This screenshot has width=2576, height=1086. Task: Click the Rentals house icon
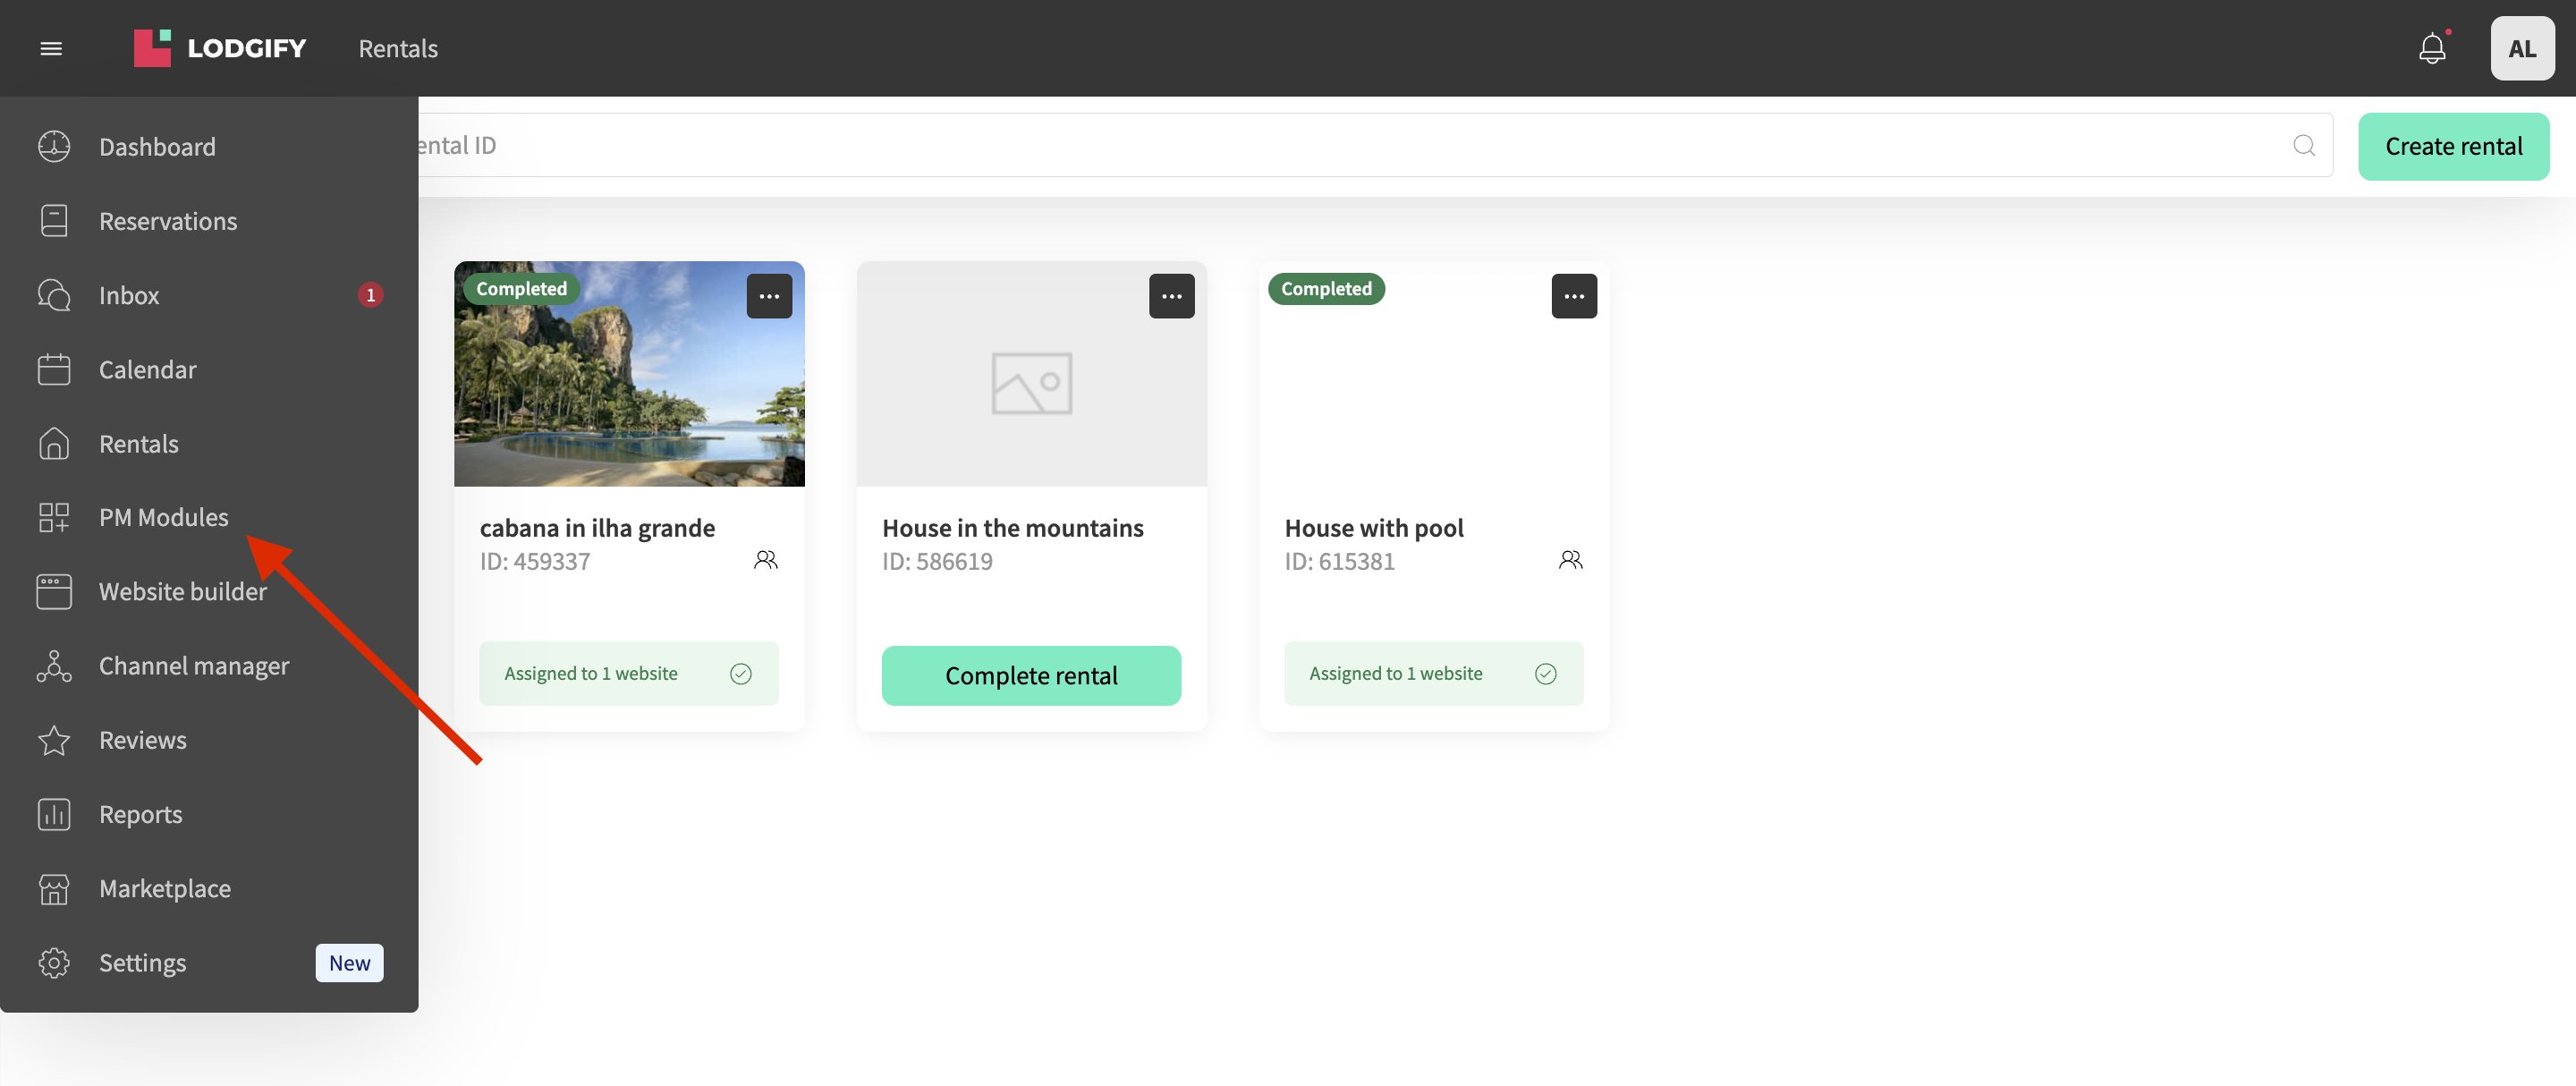click(54, 443)
